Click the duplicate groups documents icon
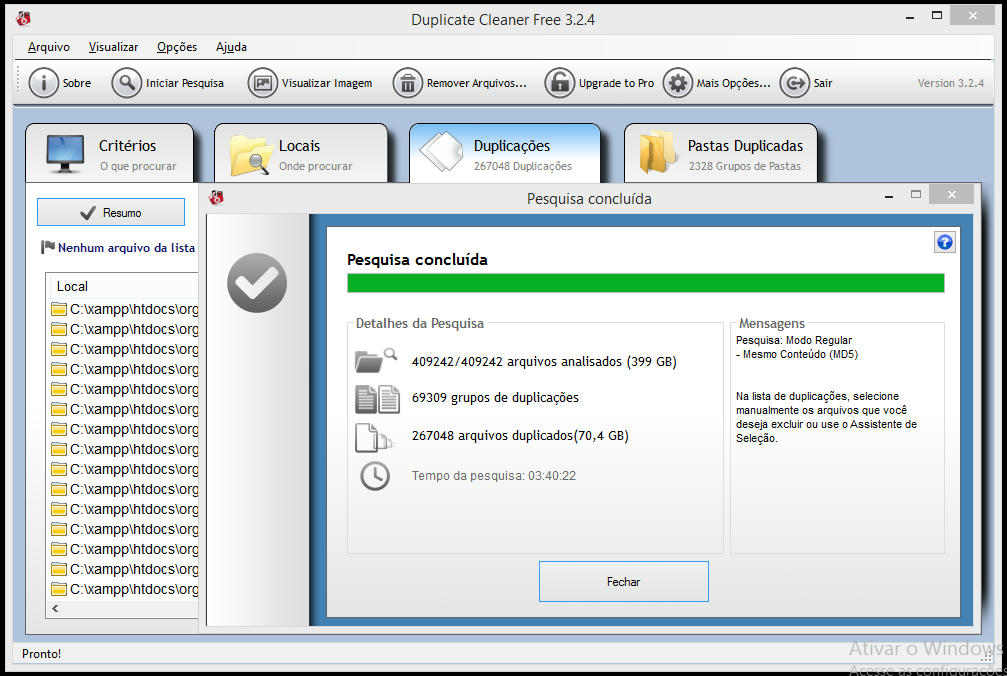This screenshot has width=1007, height=676. tap(377, 399)
